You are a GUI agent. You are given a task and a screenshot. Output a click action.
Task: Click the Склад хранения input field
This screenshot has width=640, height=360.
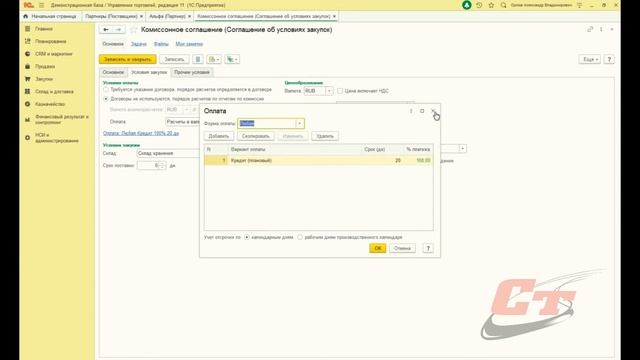coord(168,153)
